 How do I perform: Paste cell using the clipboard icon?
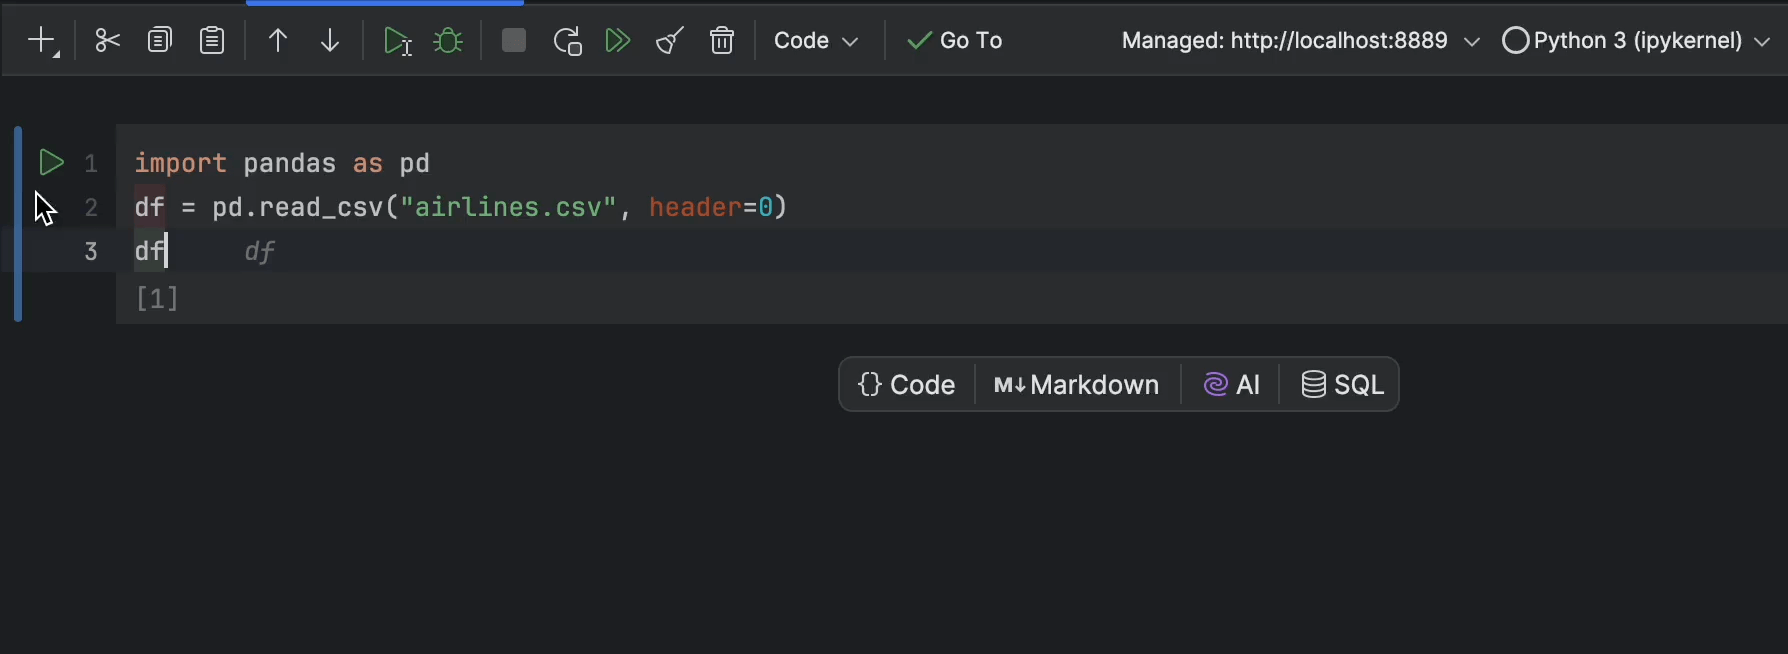pyautogui.click(x=212, y=41)
